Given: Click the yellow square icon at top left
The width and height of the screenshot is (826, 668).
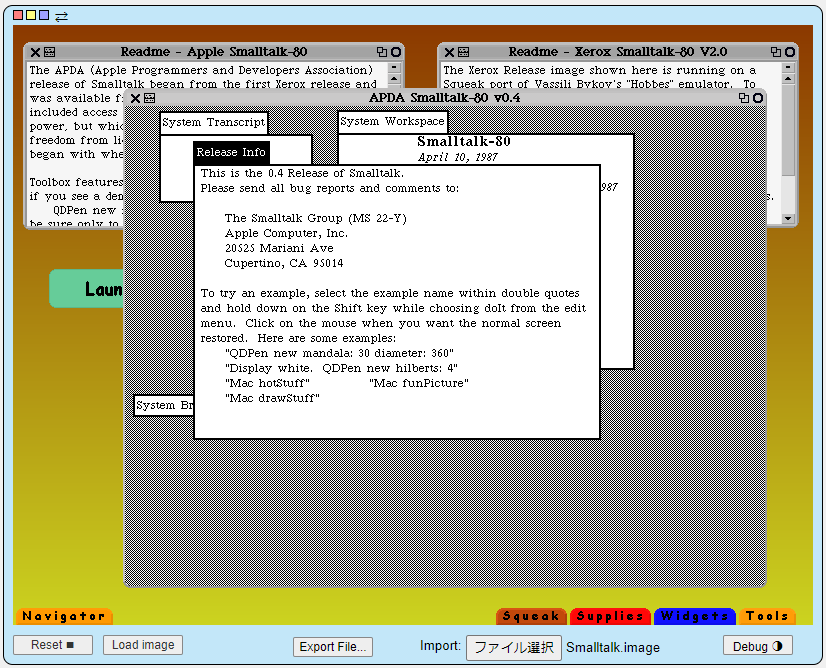Looking at the screenshot, I should (31, 16).
